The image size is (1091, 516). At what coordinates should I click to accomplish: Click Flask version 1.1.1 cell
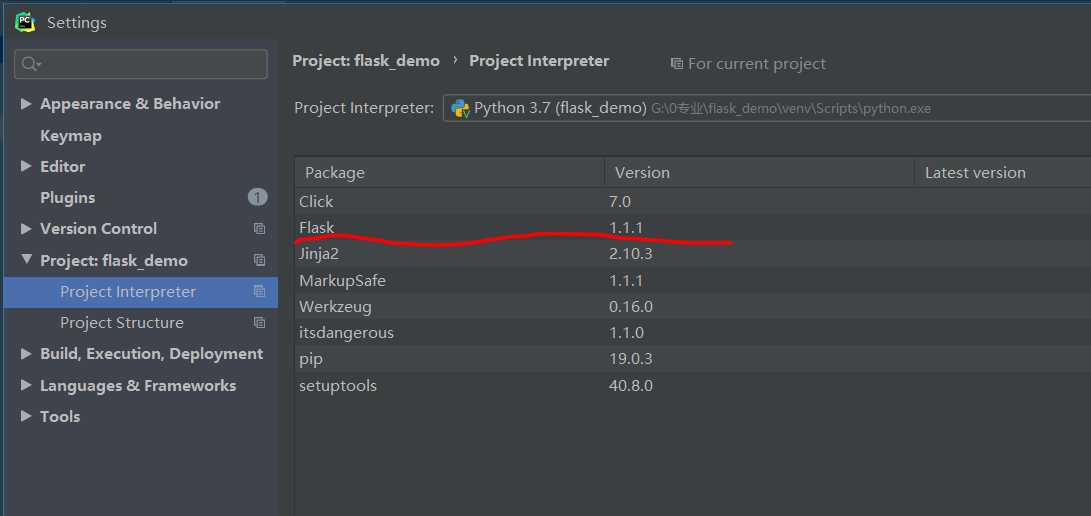click(x=626, y=227)
